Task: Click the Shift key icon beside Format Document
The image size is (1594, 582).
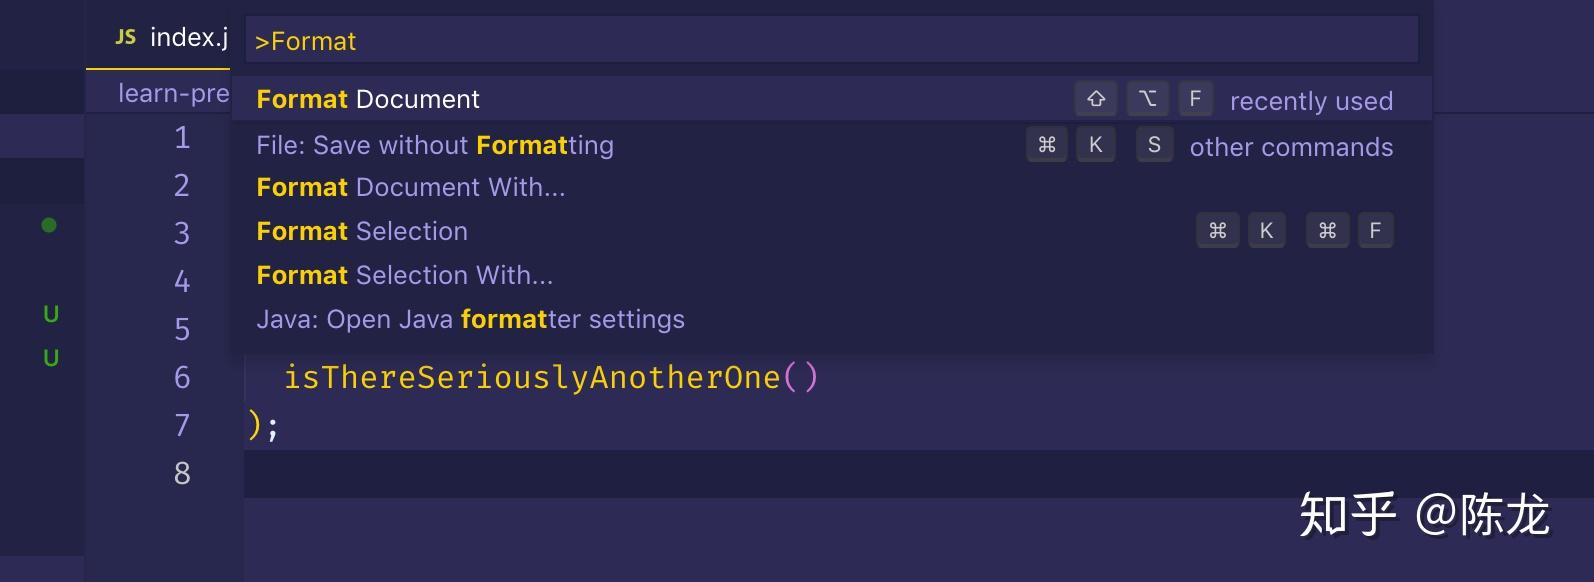Action: [1096, 99]
